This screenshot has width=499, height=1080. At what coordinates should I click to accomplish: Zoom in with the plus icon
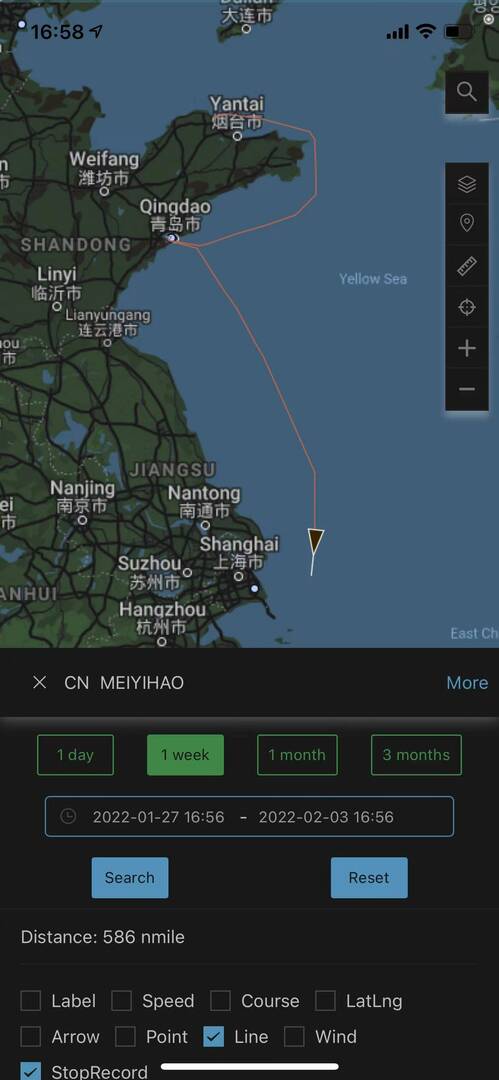467,349
